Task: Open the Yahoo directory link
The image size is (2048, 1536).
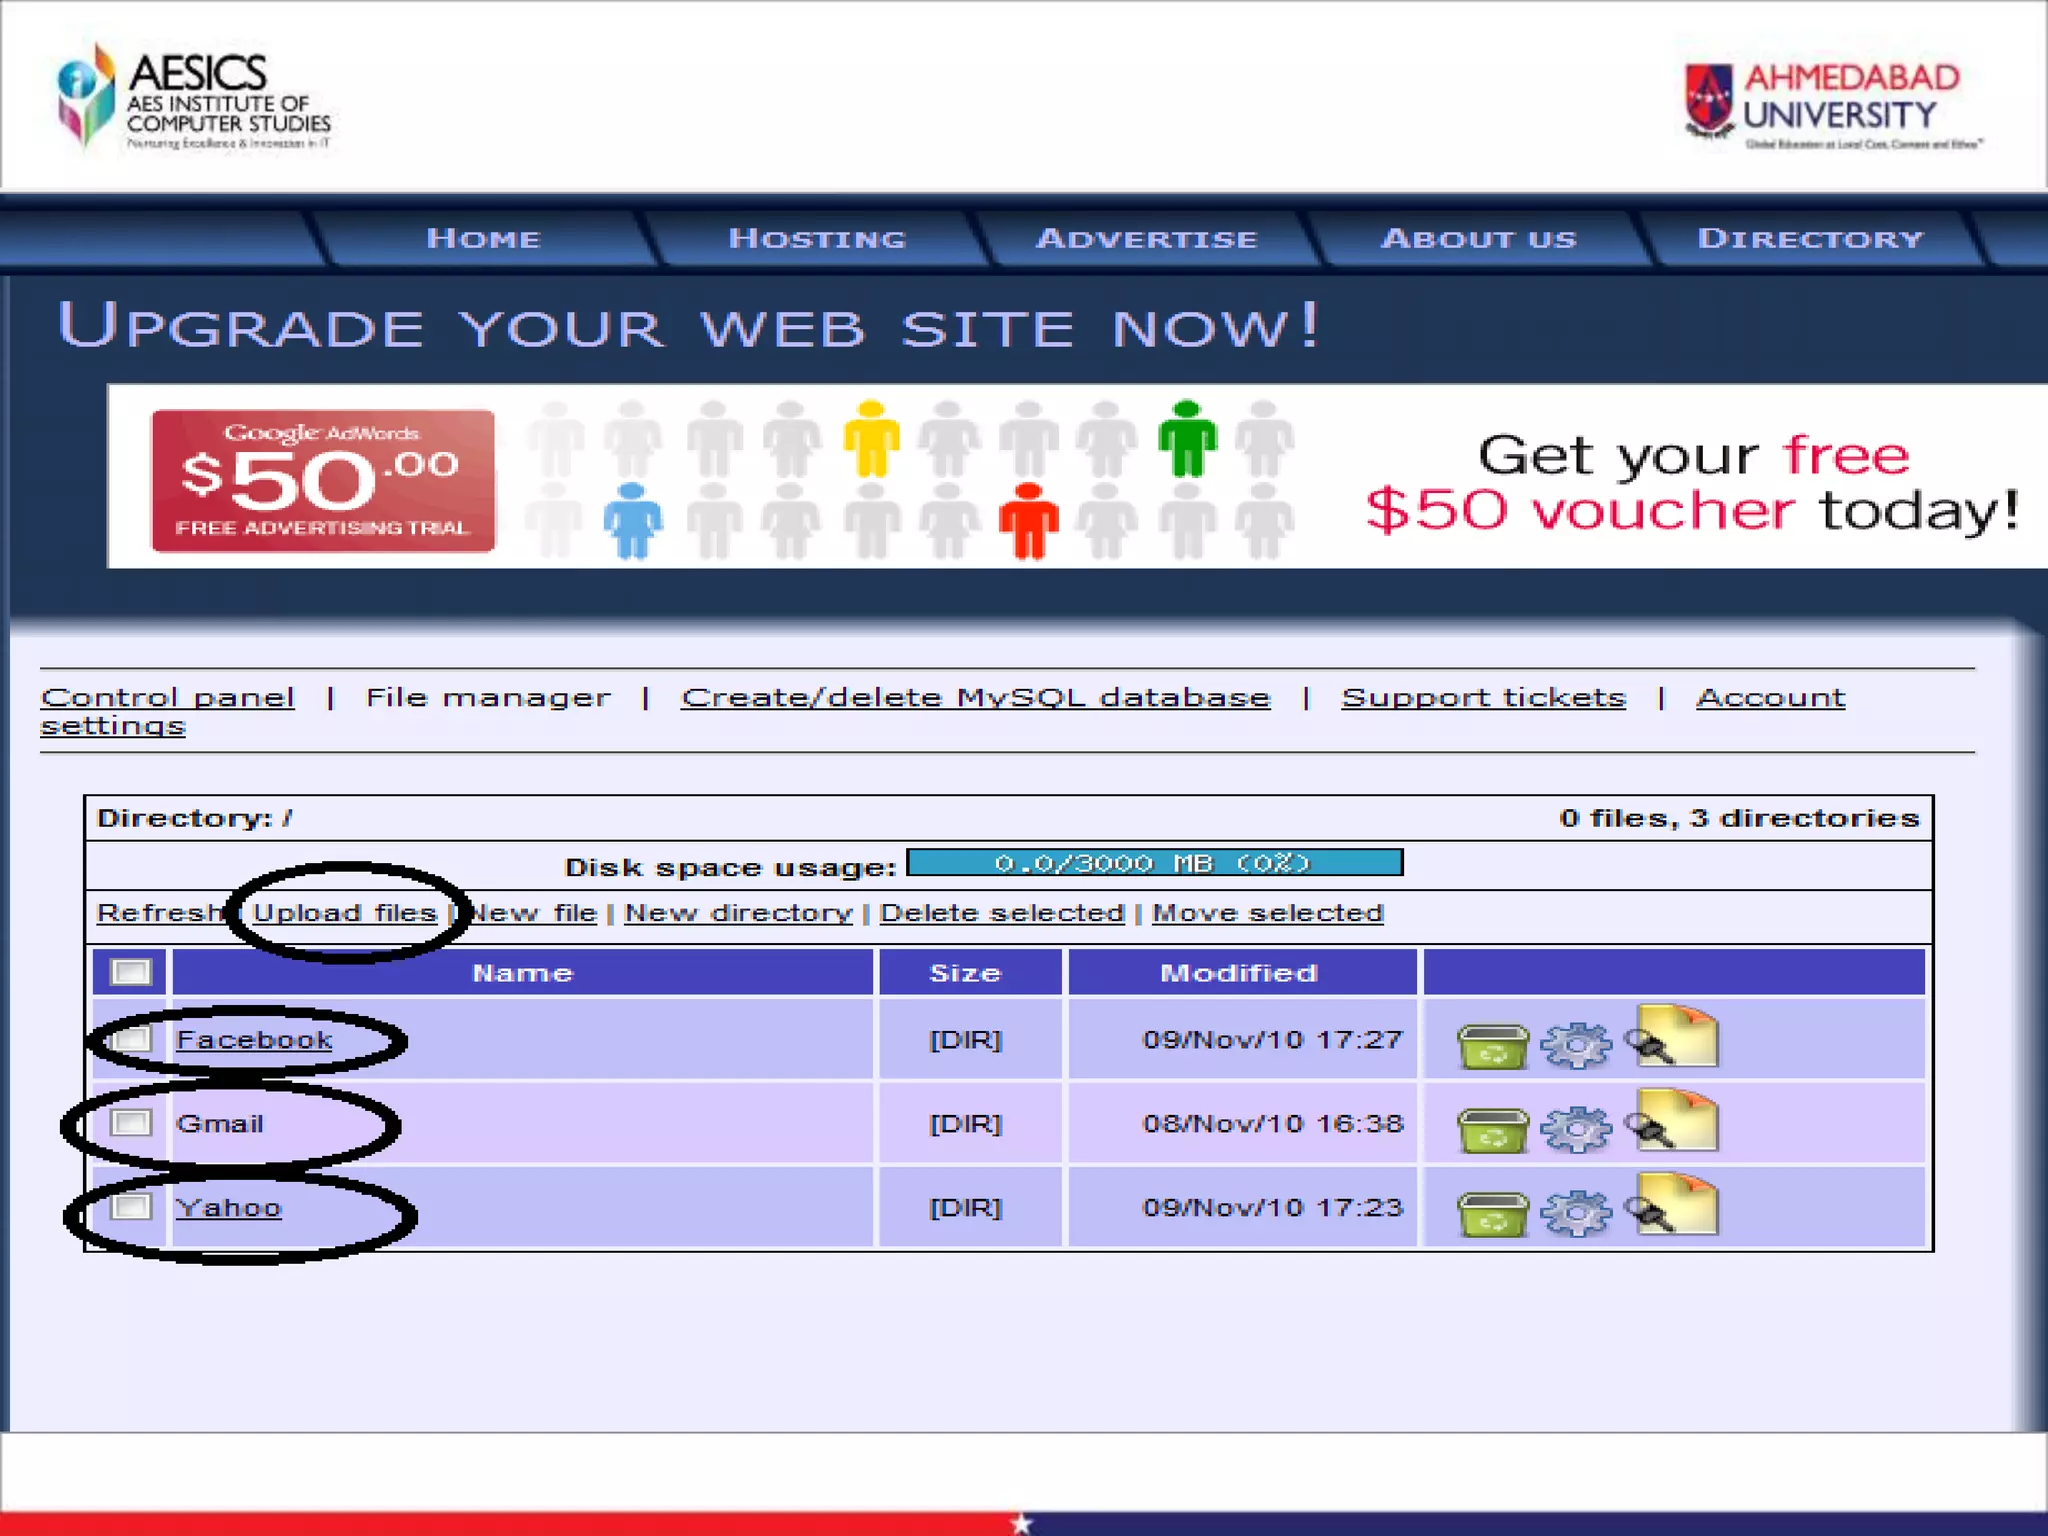Action: (228, 1208)
